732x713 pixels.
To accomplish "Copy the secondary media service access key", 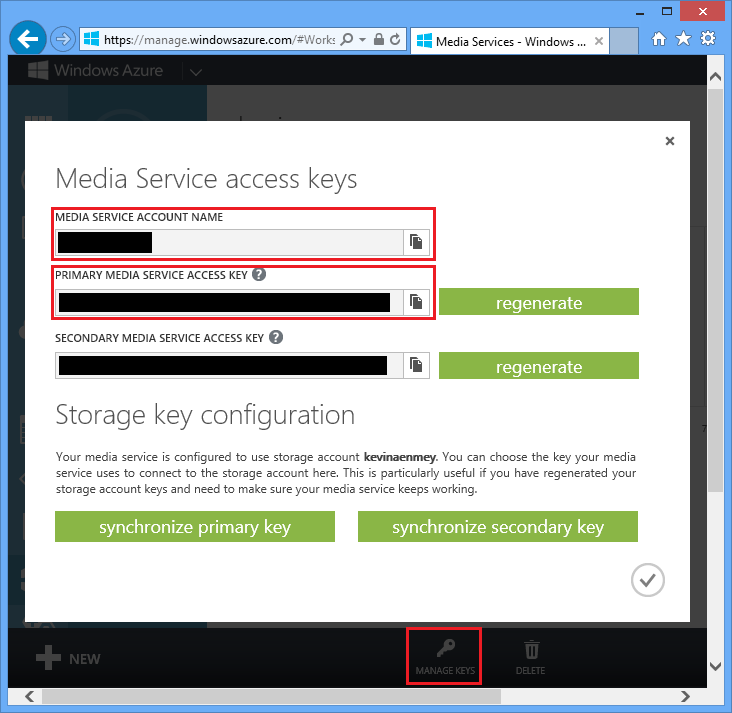I will (416, 365).
